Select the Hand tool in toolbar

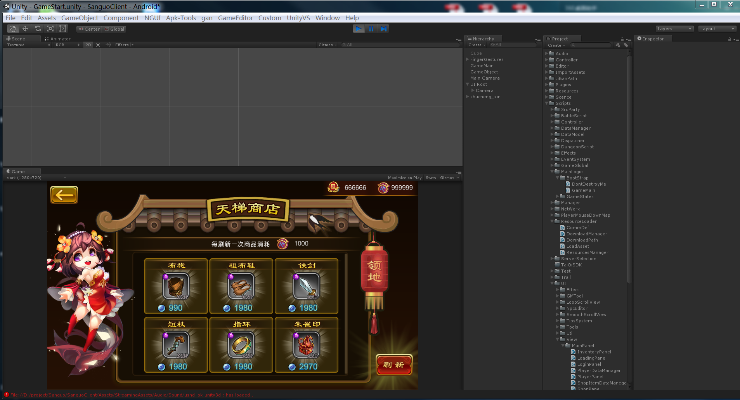pos(12,29)
